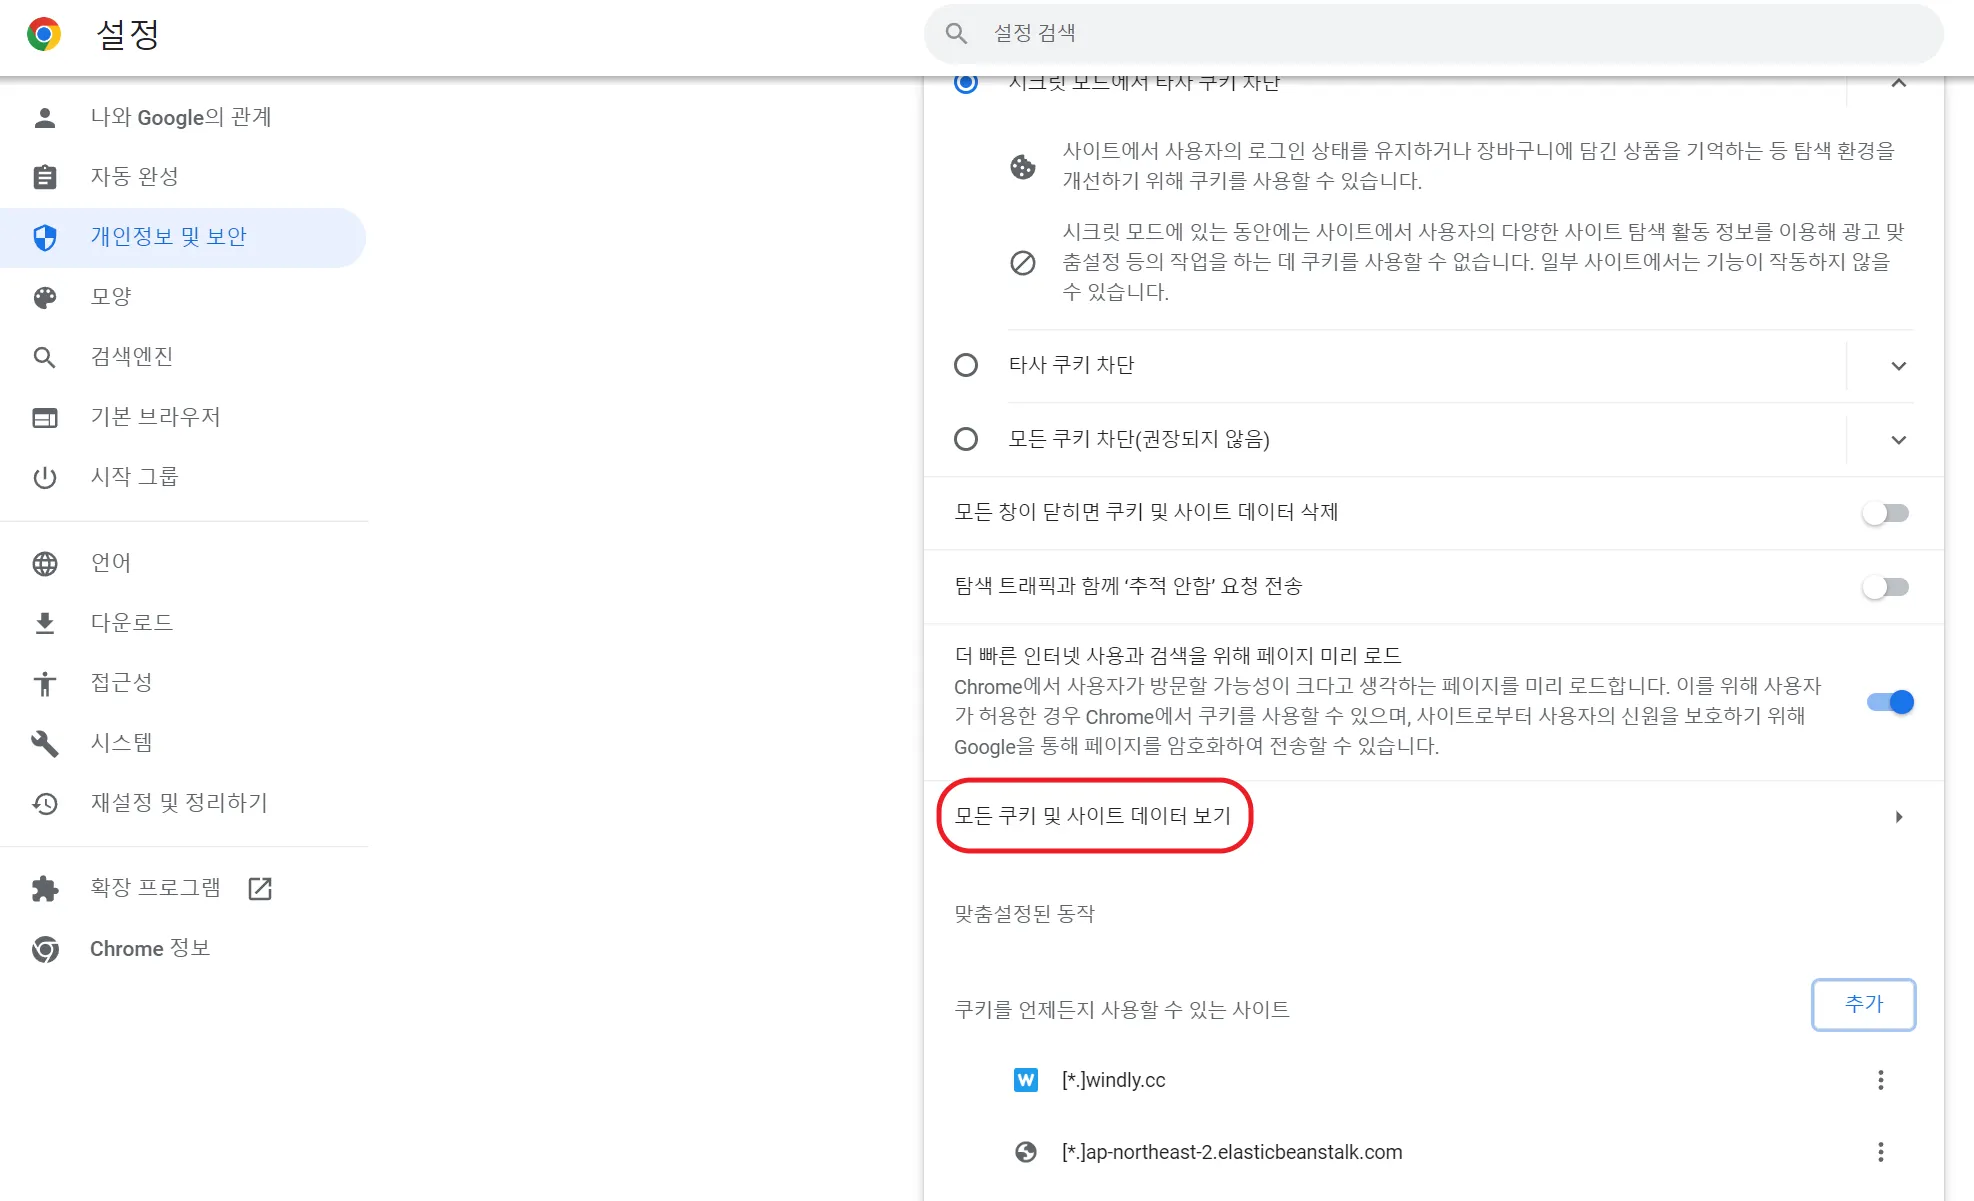Select the 타사 쿠키 차단 radio button
Image resolution: width=1974 pixels, height=1201 pixels.
965,365
